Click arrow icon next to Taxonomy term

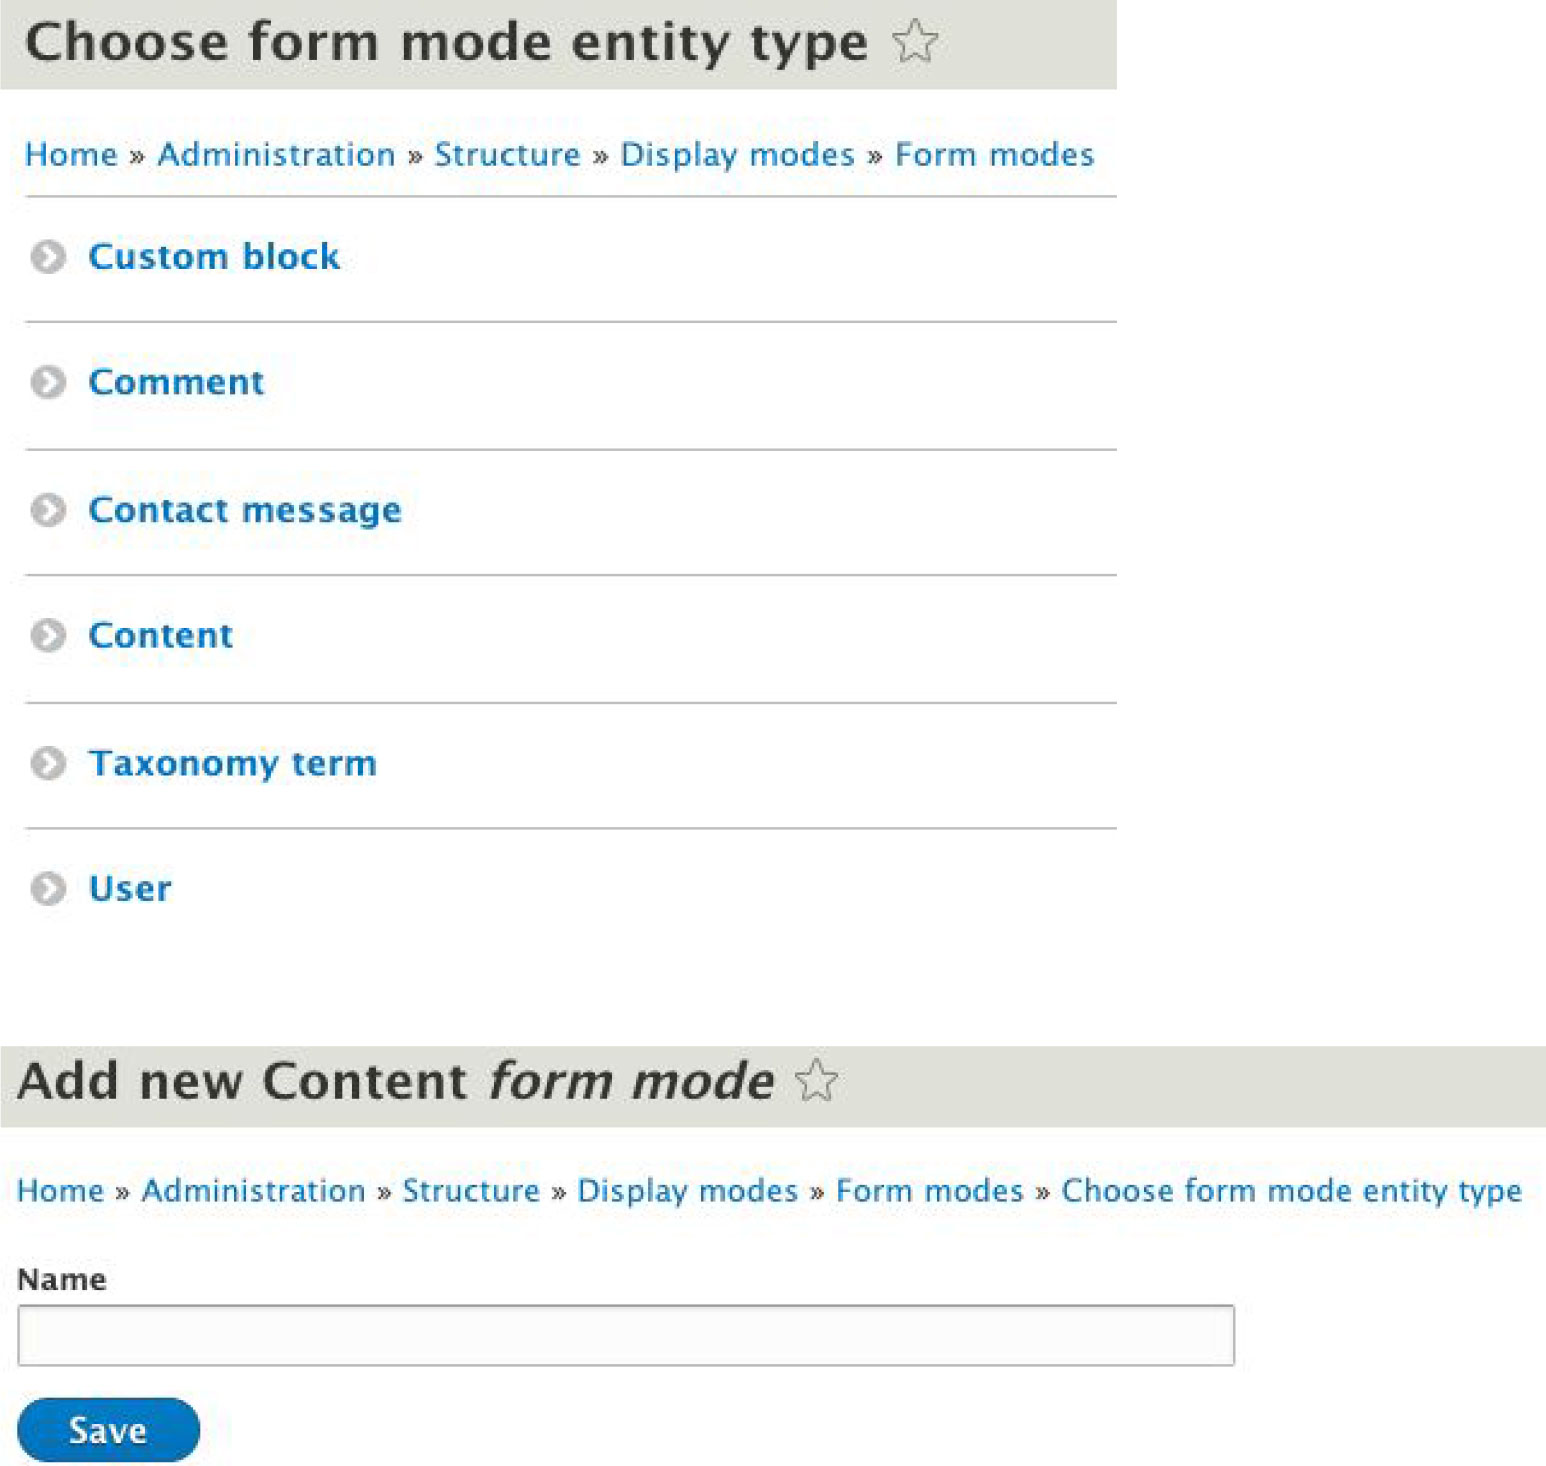pyautogui.click(x=48, y=763)
